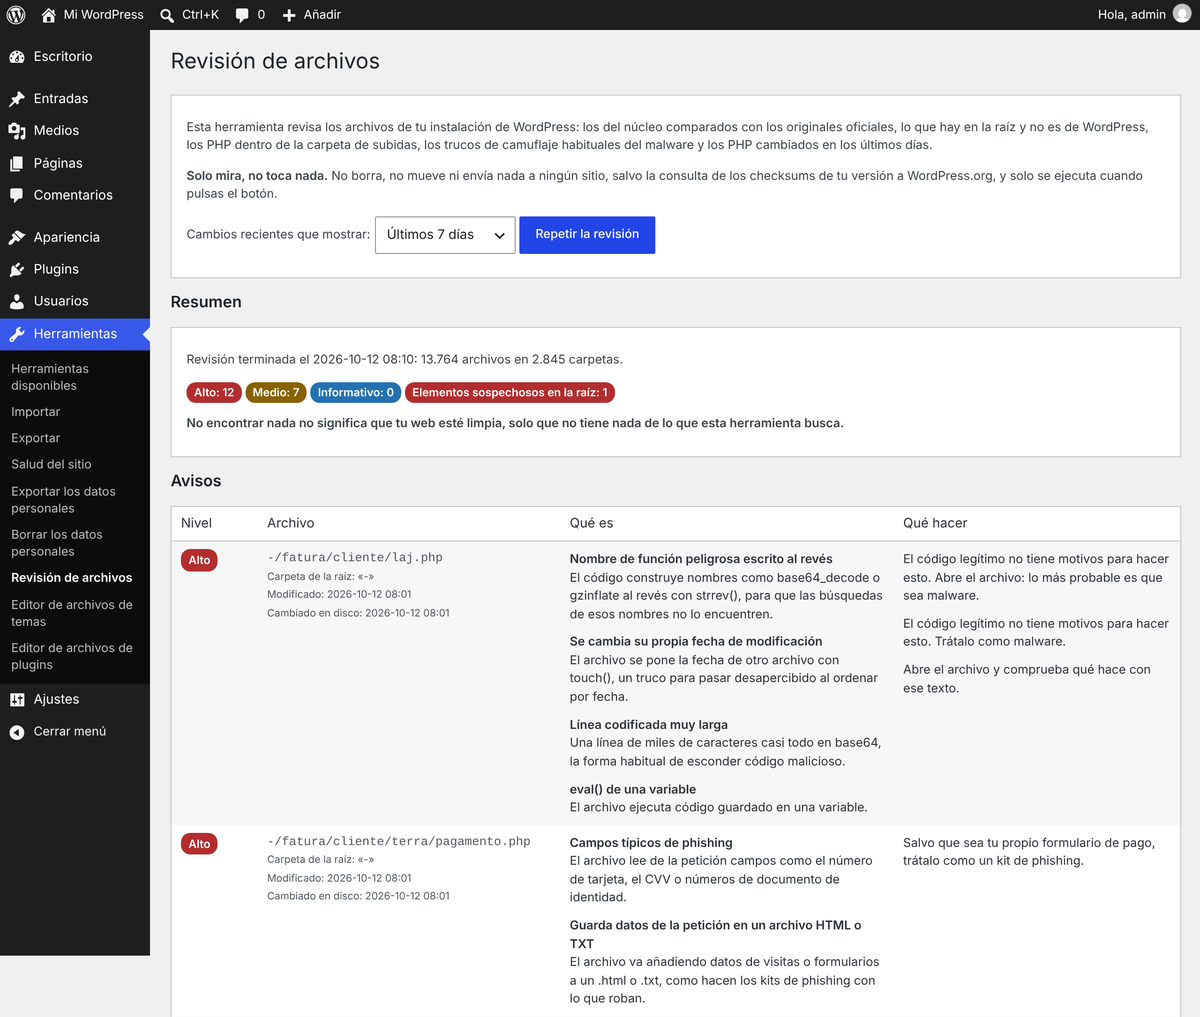1200x1017 pixels.
Task: Open the Ajustes menu item
Action: click(x=75, y=700)
